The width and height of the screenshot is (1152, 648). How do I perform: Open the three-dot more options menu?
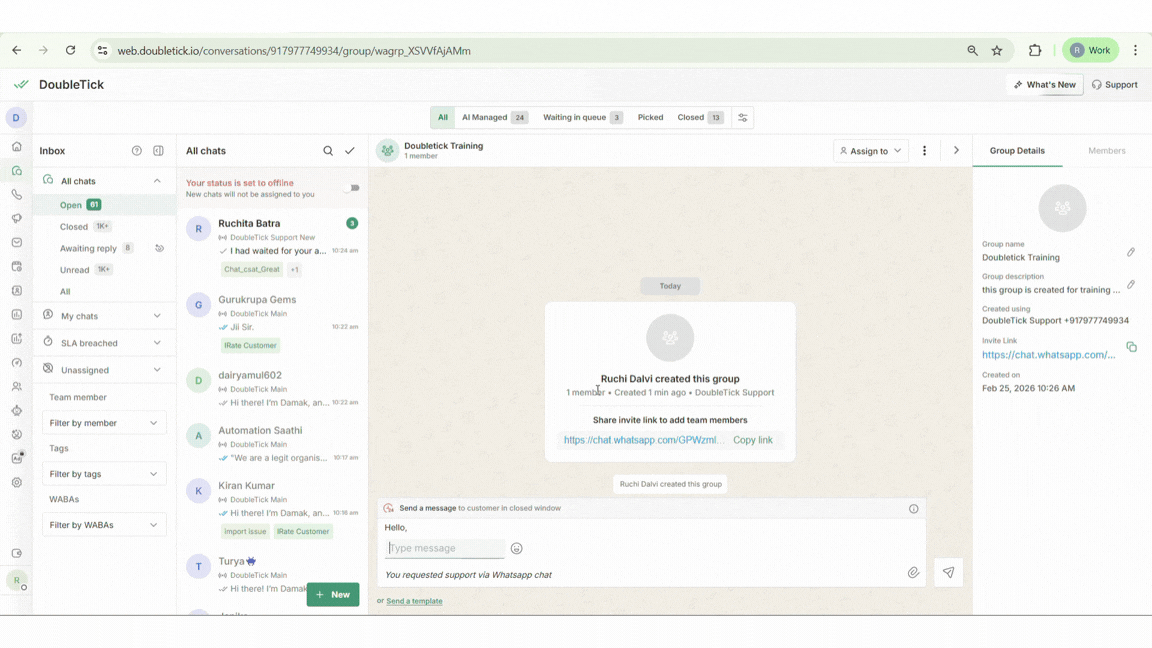pyautogui.click(x=924, y=151)
